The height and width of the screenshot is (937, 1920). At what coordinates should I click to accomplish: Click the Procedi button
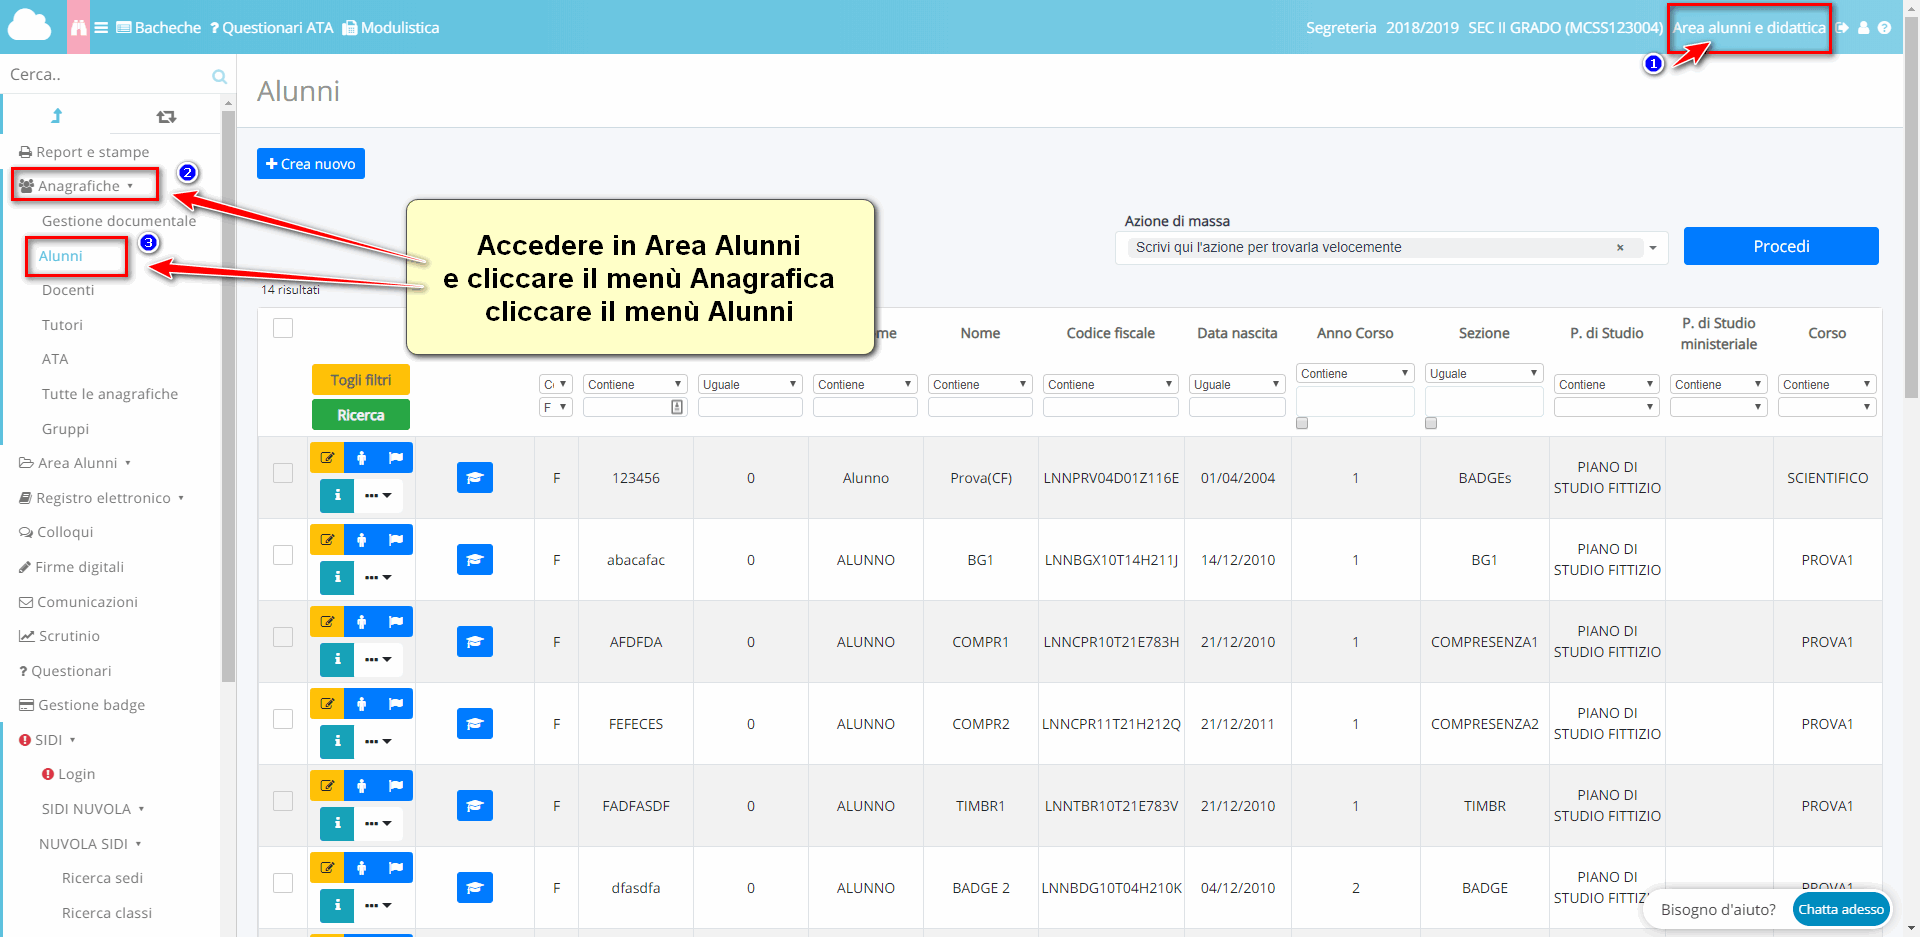[x=1781, y=246]
